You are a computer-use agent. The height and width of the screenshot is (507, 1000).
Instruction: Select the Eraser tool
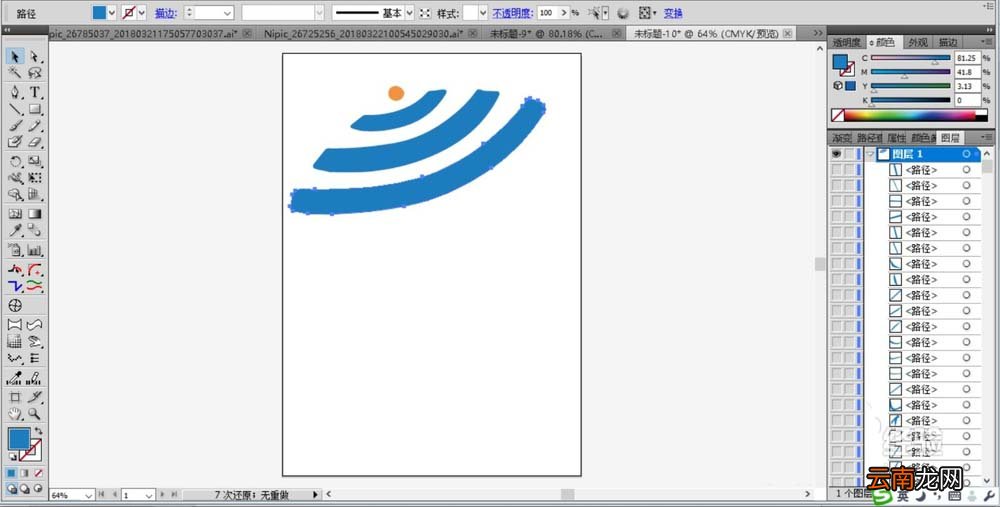pyautogui.click(x=34, y=142)
